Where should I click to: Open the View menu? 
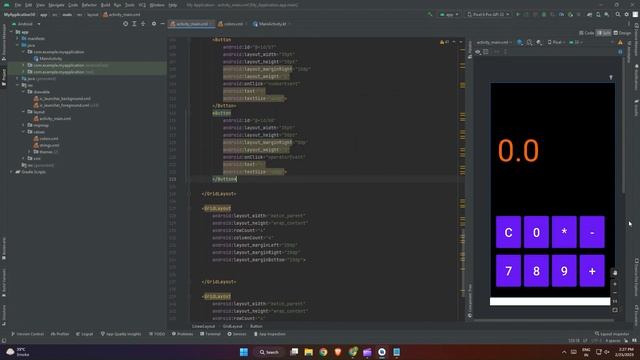[40, 5]
